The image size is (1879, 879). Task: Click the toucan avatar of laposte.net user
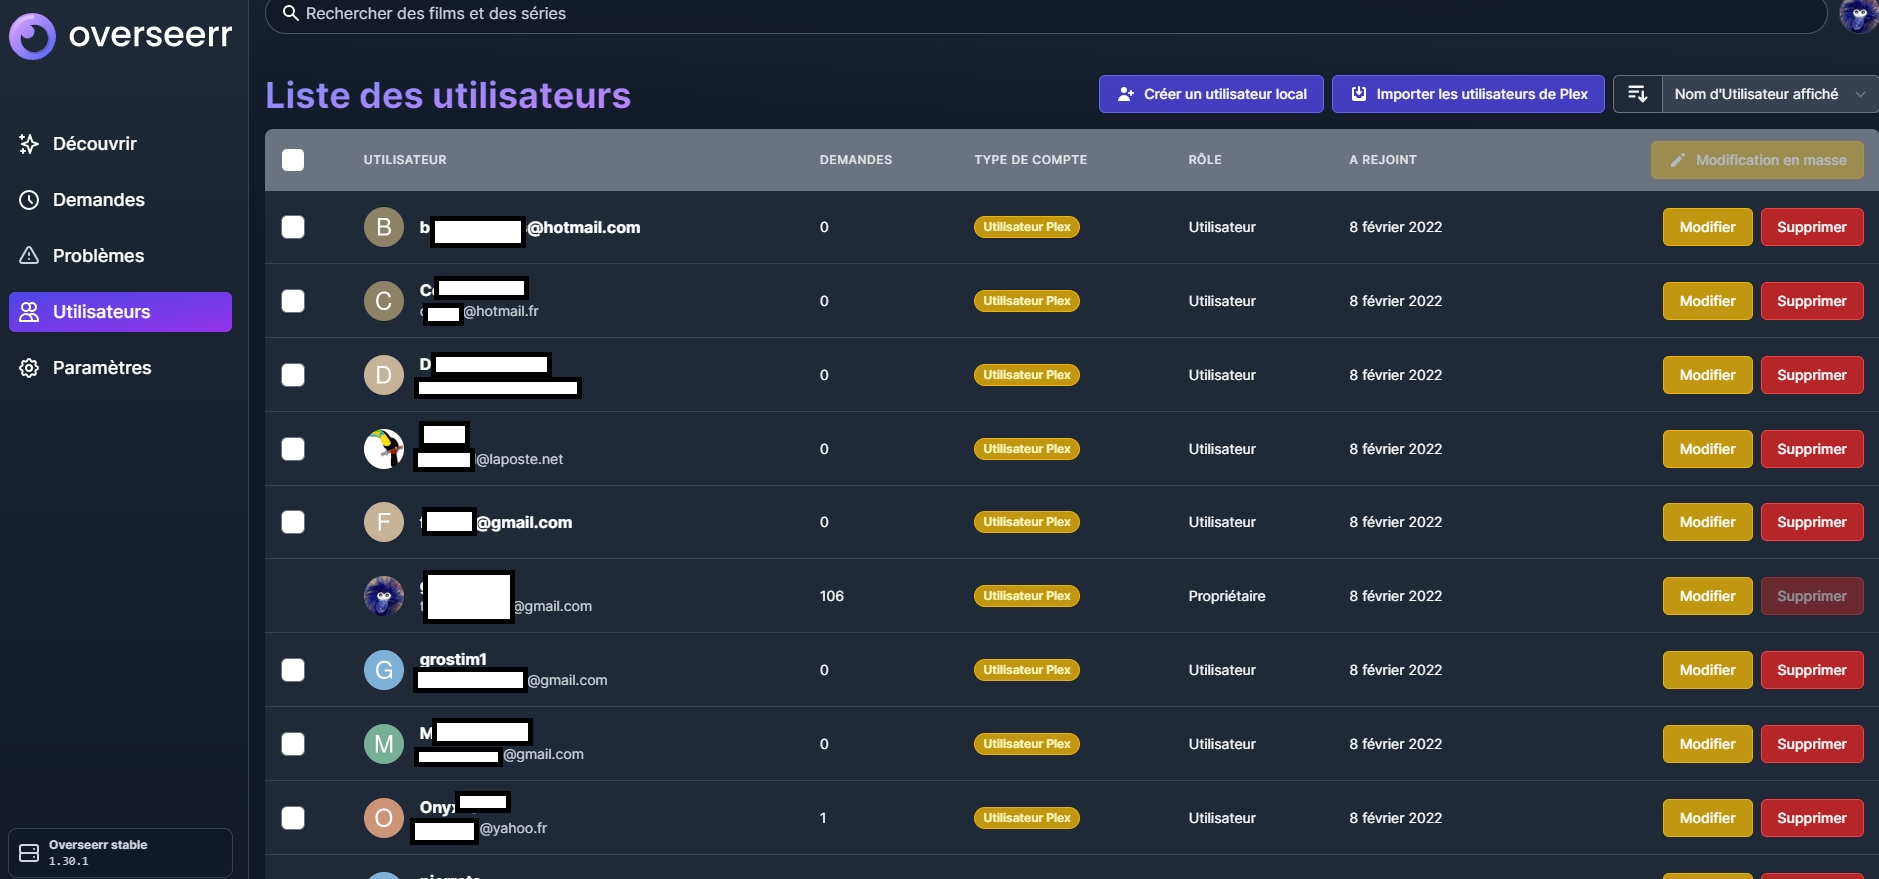tap(383, 449)
